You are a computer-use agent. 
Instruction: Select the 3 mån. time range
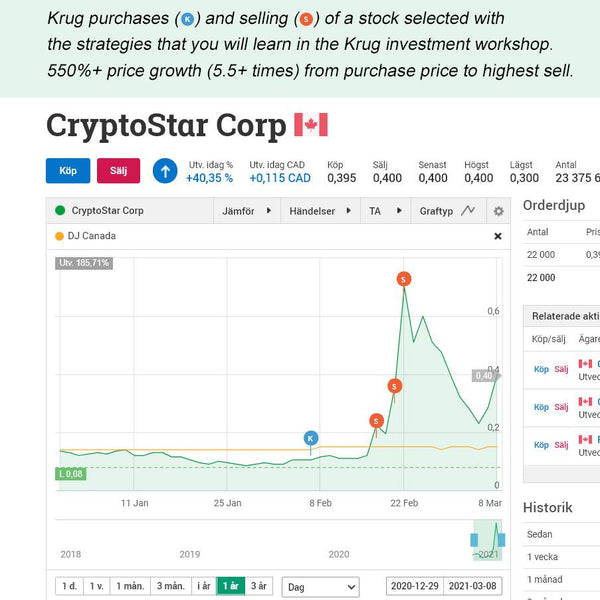171,586
